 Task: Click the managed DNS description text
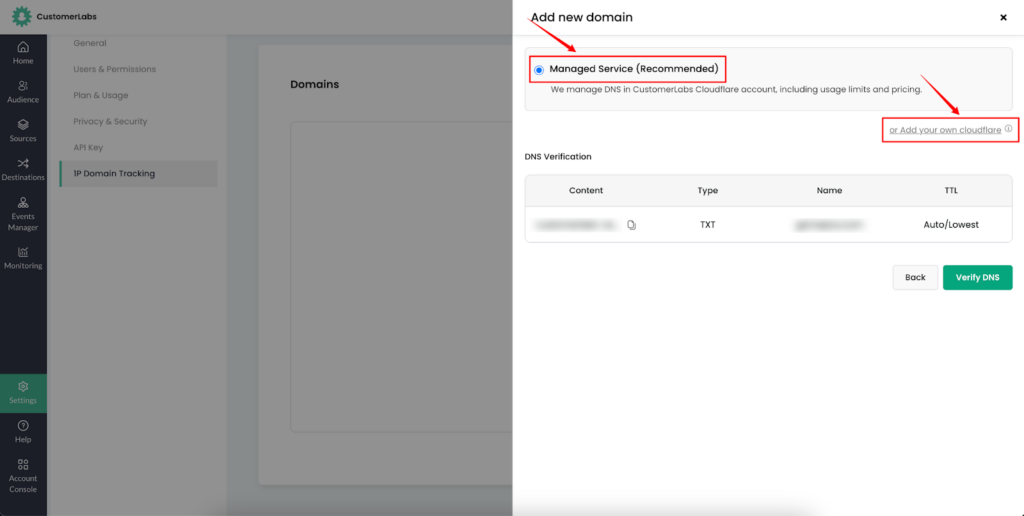coord(736,90)
